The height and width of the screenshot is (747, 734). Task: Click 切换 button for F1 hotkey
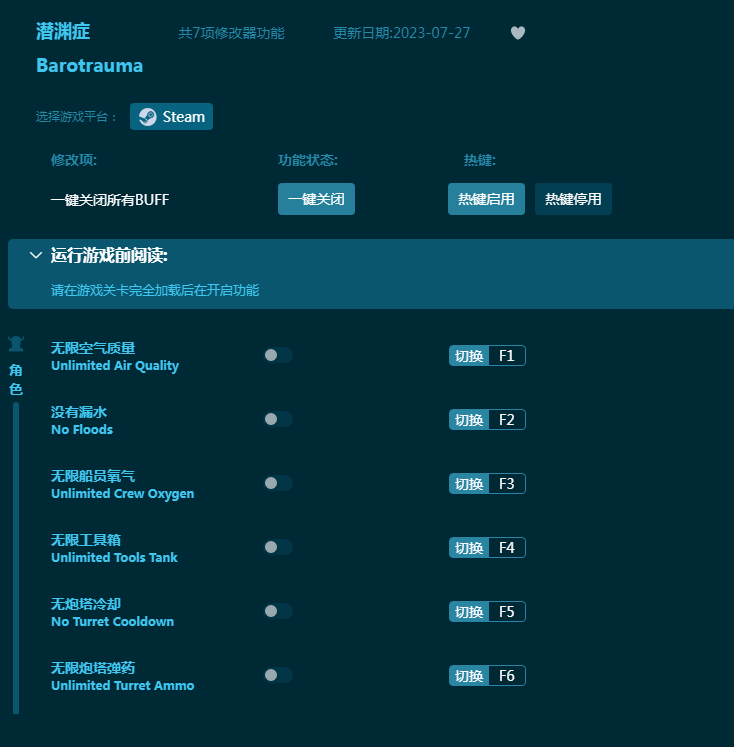pyautogui.click(x=469, y=356)
